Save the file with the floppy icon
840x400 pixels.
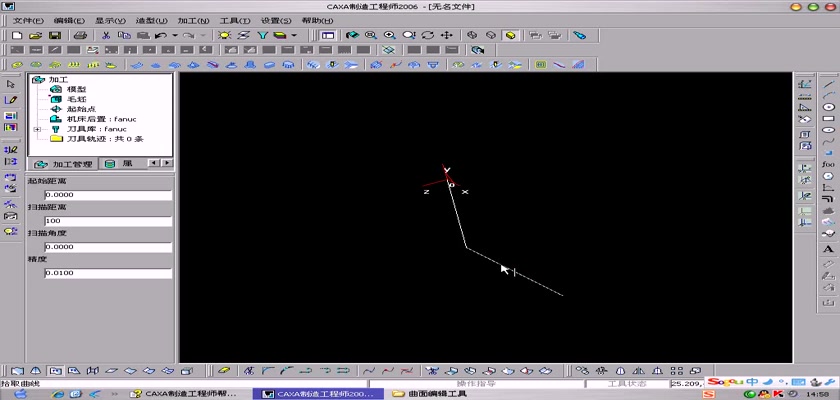pos(54,35)
